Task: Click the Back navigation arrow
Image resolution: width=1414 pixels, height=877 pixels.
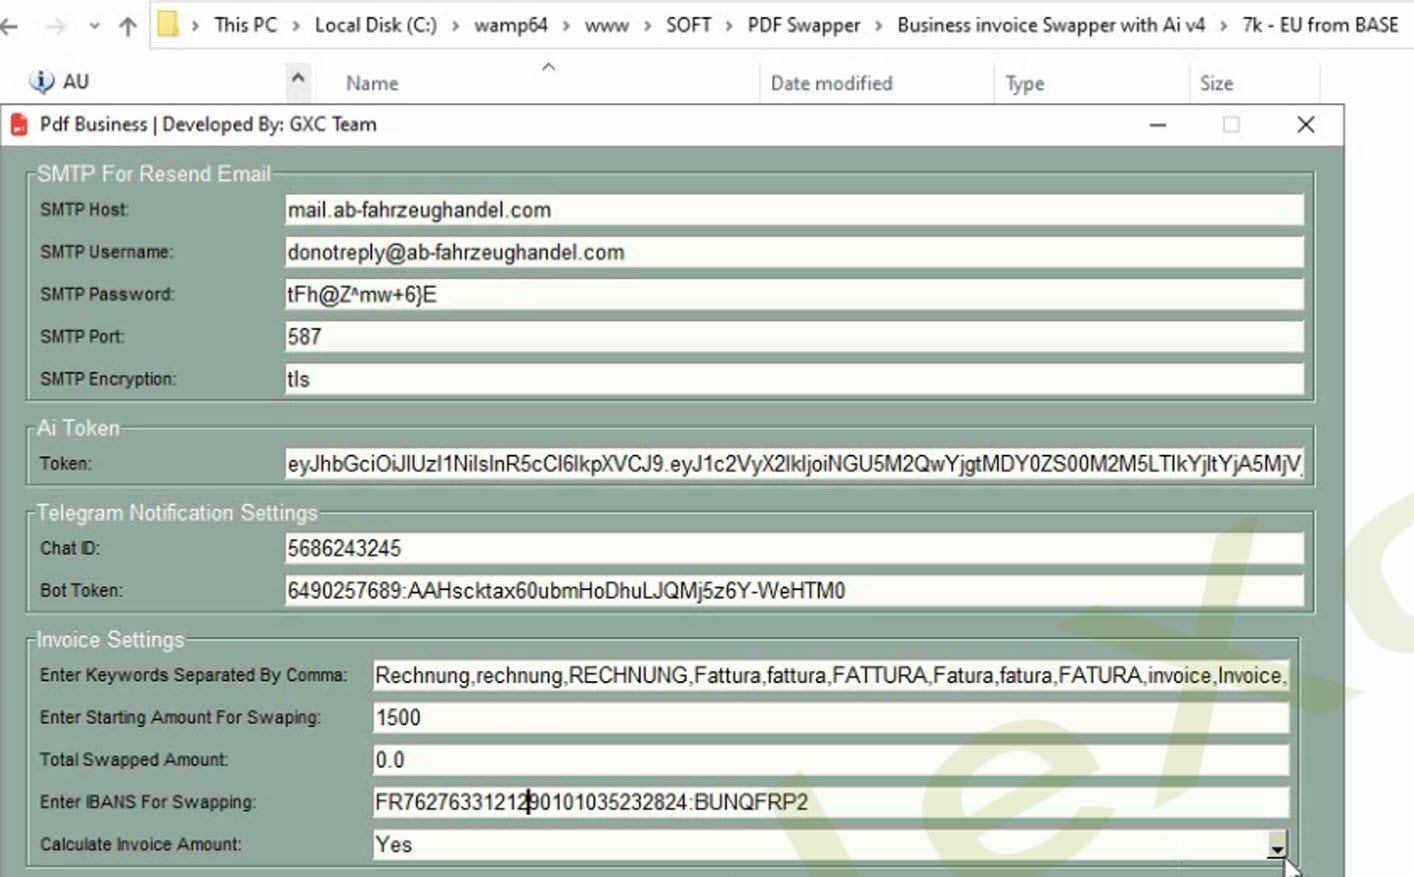Action: pyautogui.click(x=10, y=26)
